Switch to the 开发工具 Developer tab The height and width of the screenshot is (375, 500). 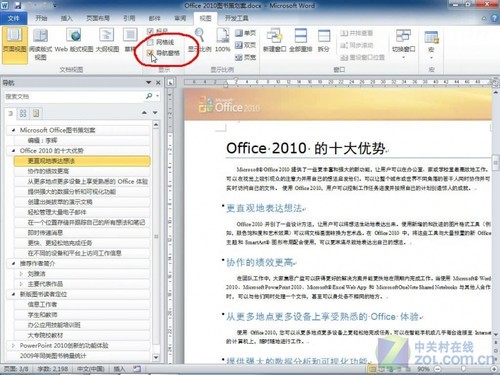pyautogui.click(x=236, y=18)
